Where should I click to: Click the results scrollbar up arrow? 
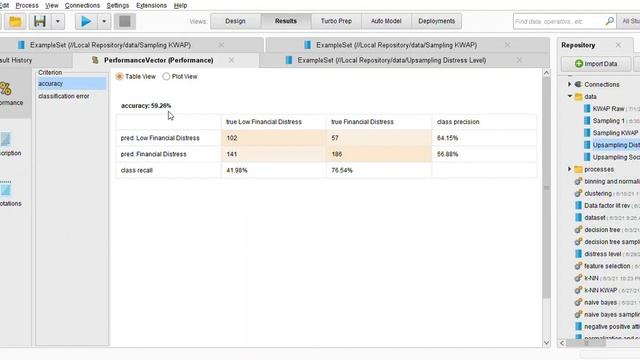coord(547,73)
